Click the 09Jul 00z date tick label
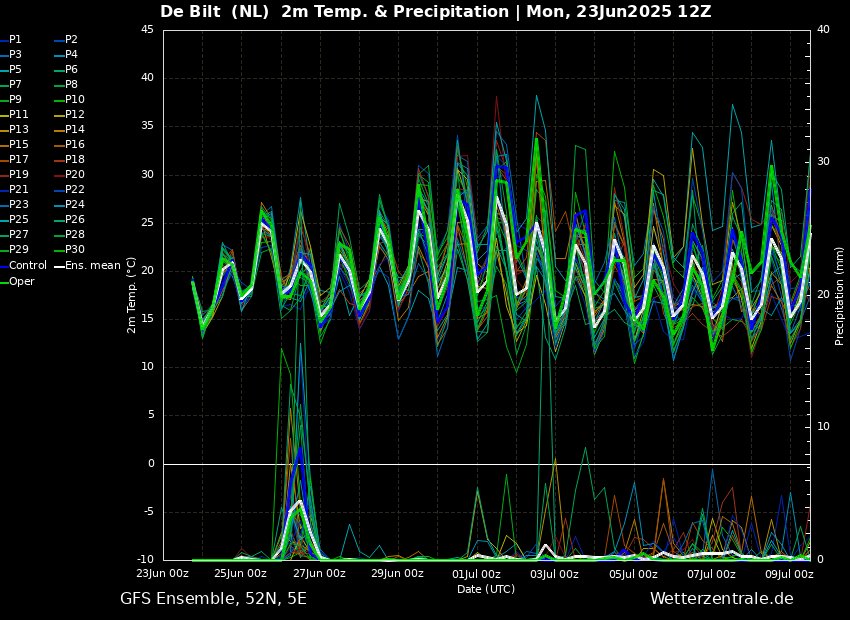Screen dimensions: 850x620 (x=789, y=573)
